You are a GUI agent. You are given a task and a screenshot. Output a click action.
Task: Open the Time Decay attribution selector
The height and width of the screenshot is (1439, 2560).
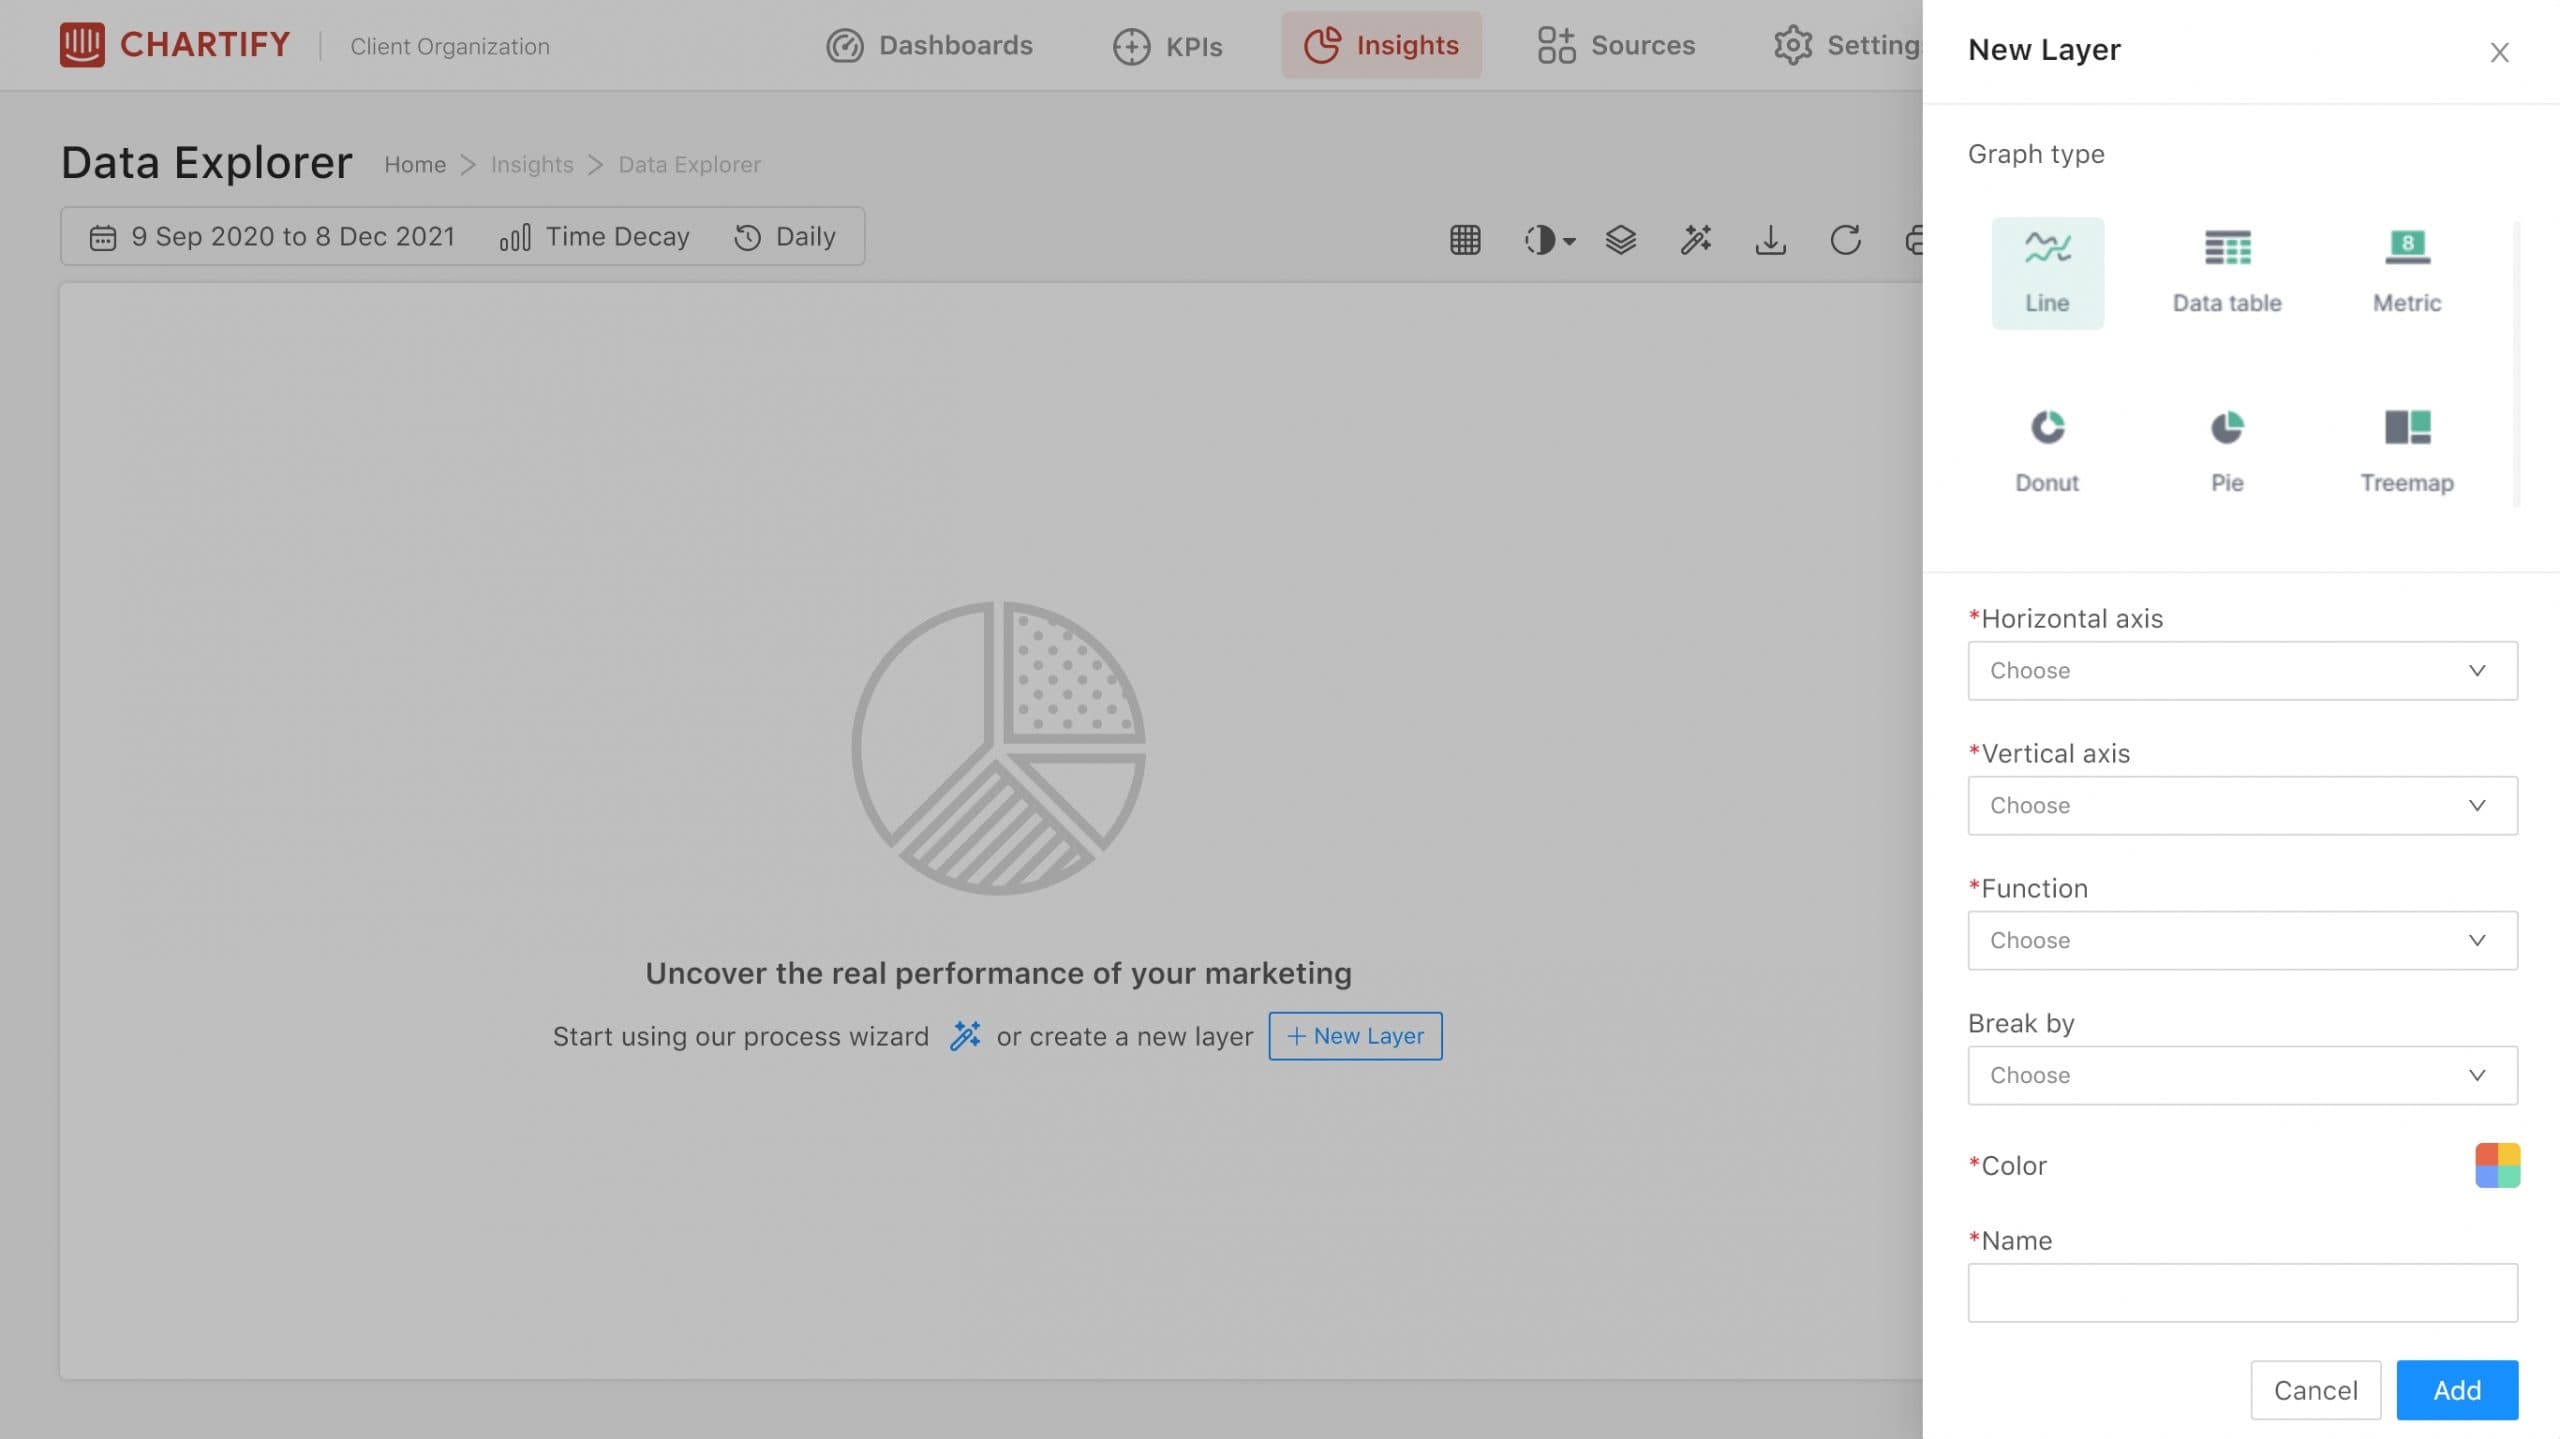click(x=595, y=237)
